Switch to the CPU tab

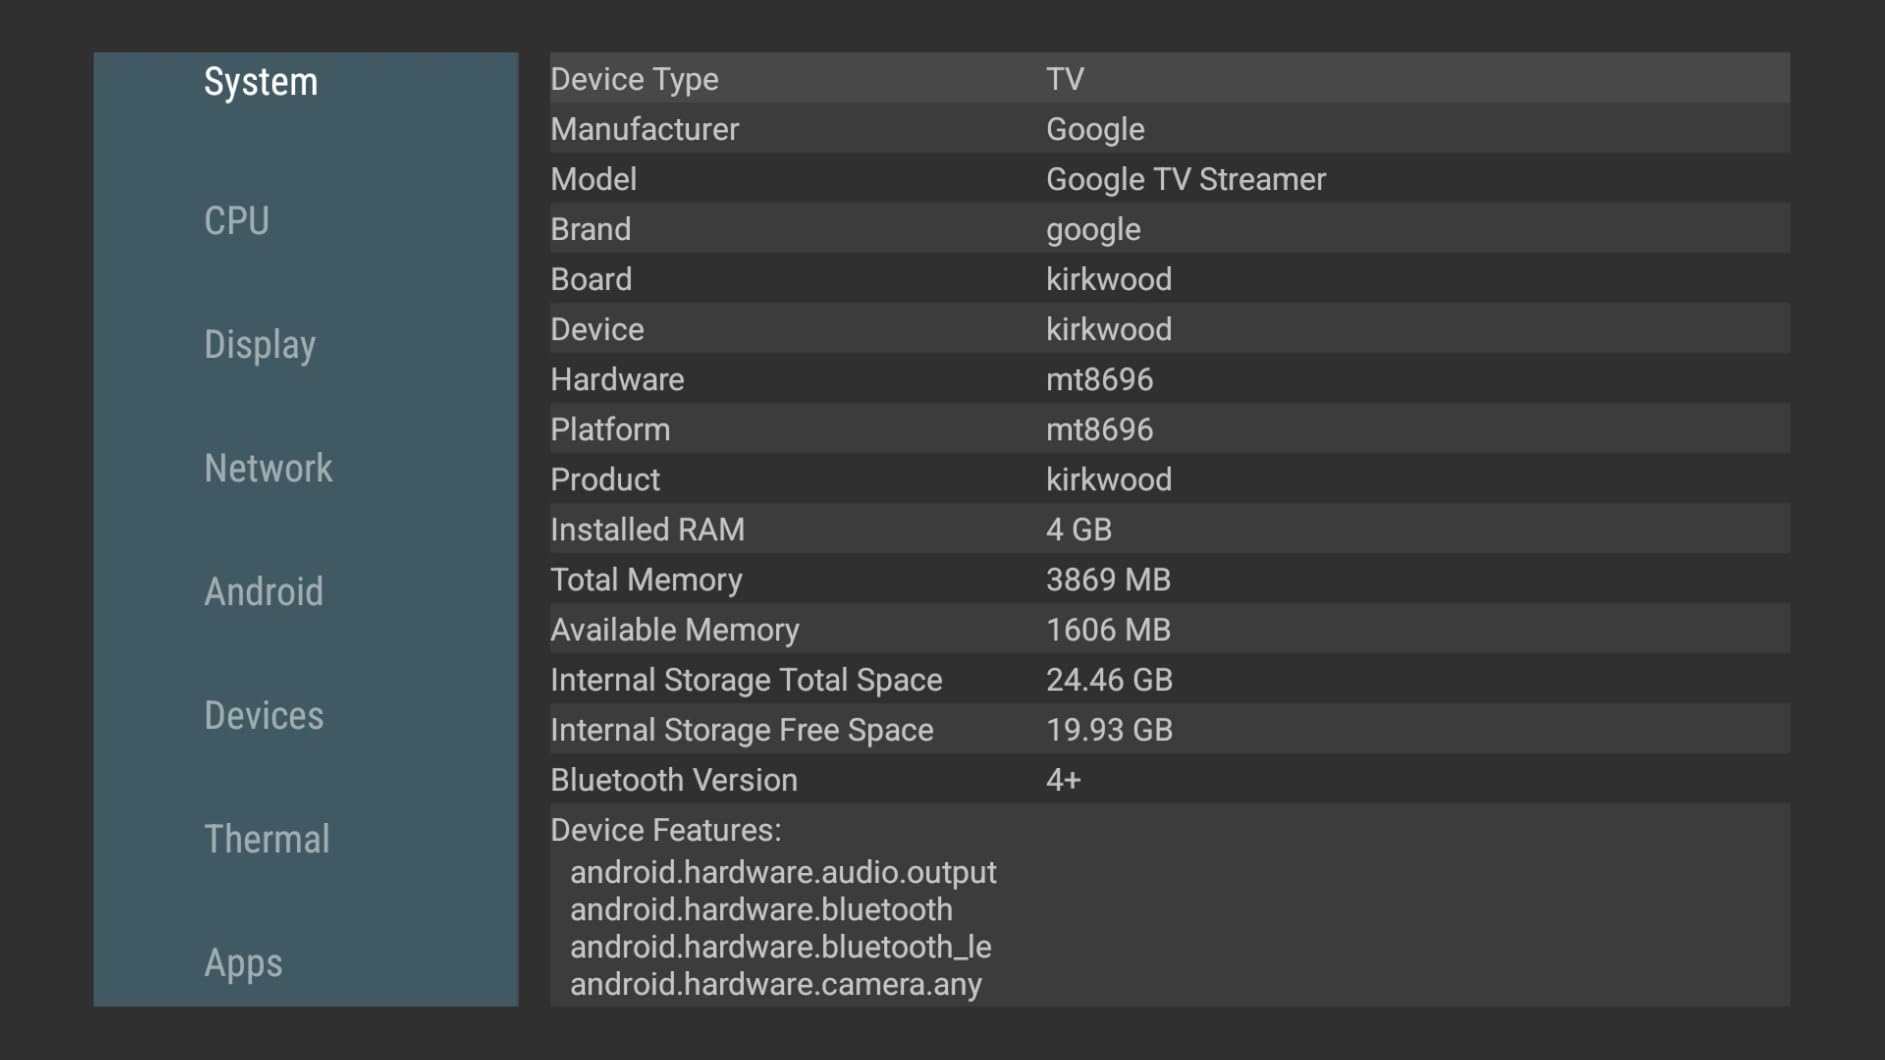point(237,221)
